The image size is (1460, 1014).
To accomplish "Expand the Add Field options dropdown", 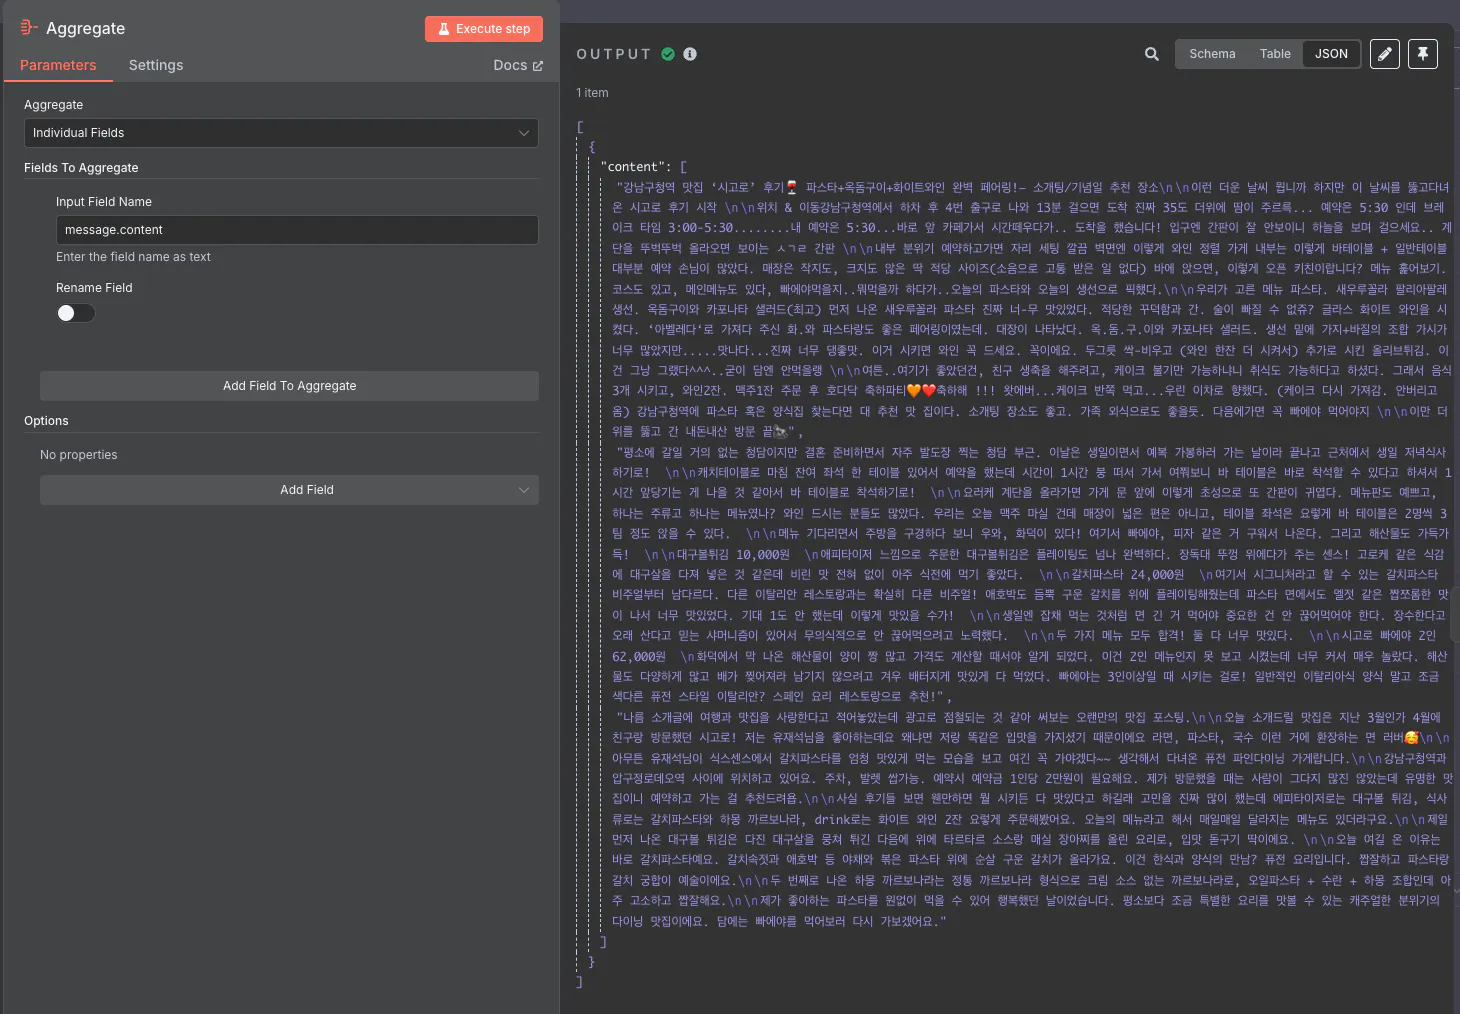I will (289, 490).
